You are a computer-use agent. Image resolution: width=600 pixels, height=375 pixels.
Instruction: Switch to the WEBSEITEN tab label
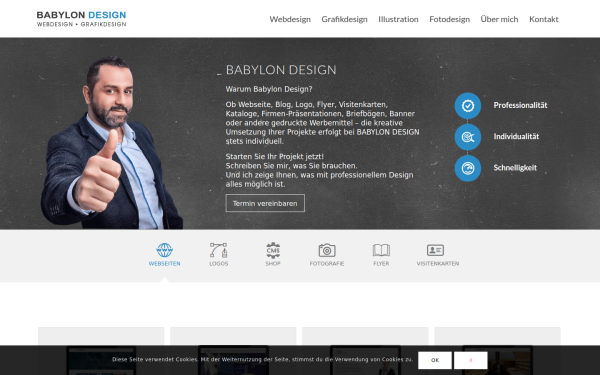[x=165, y=264]
